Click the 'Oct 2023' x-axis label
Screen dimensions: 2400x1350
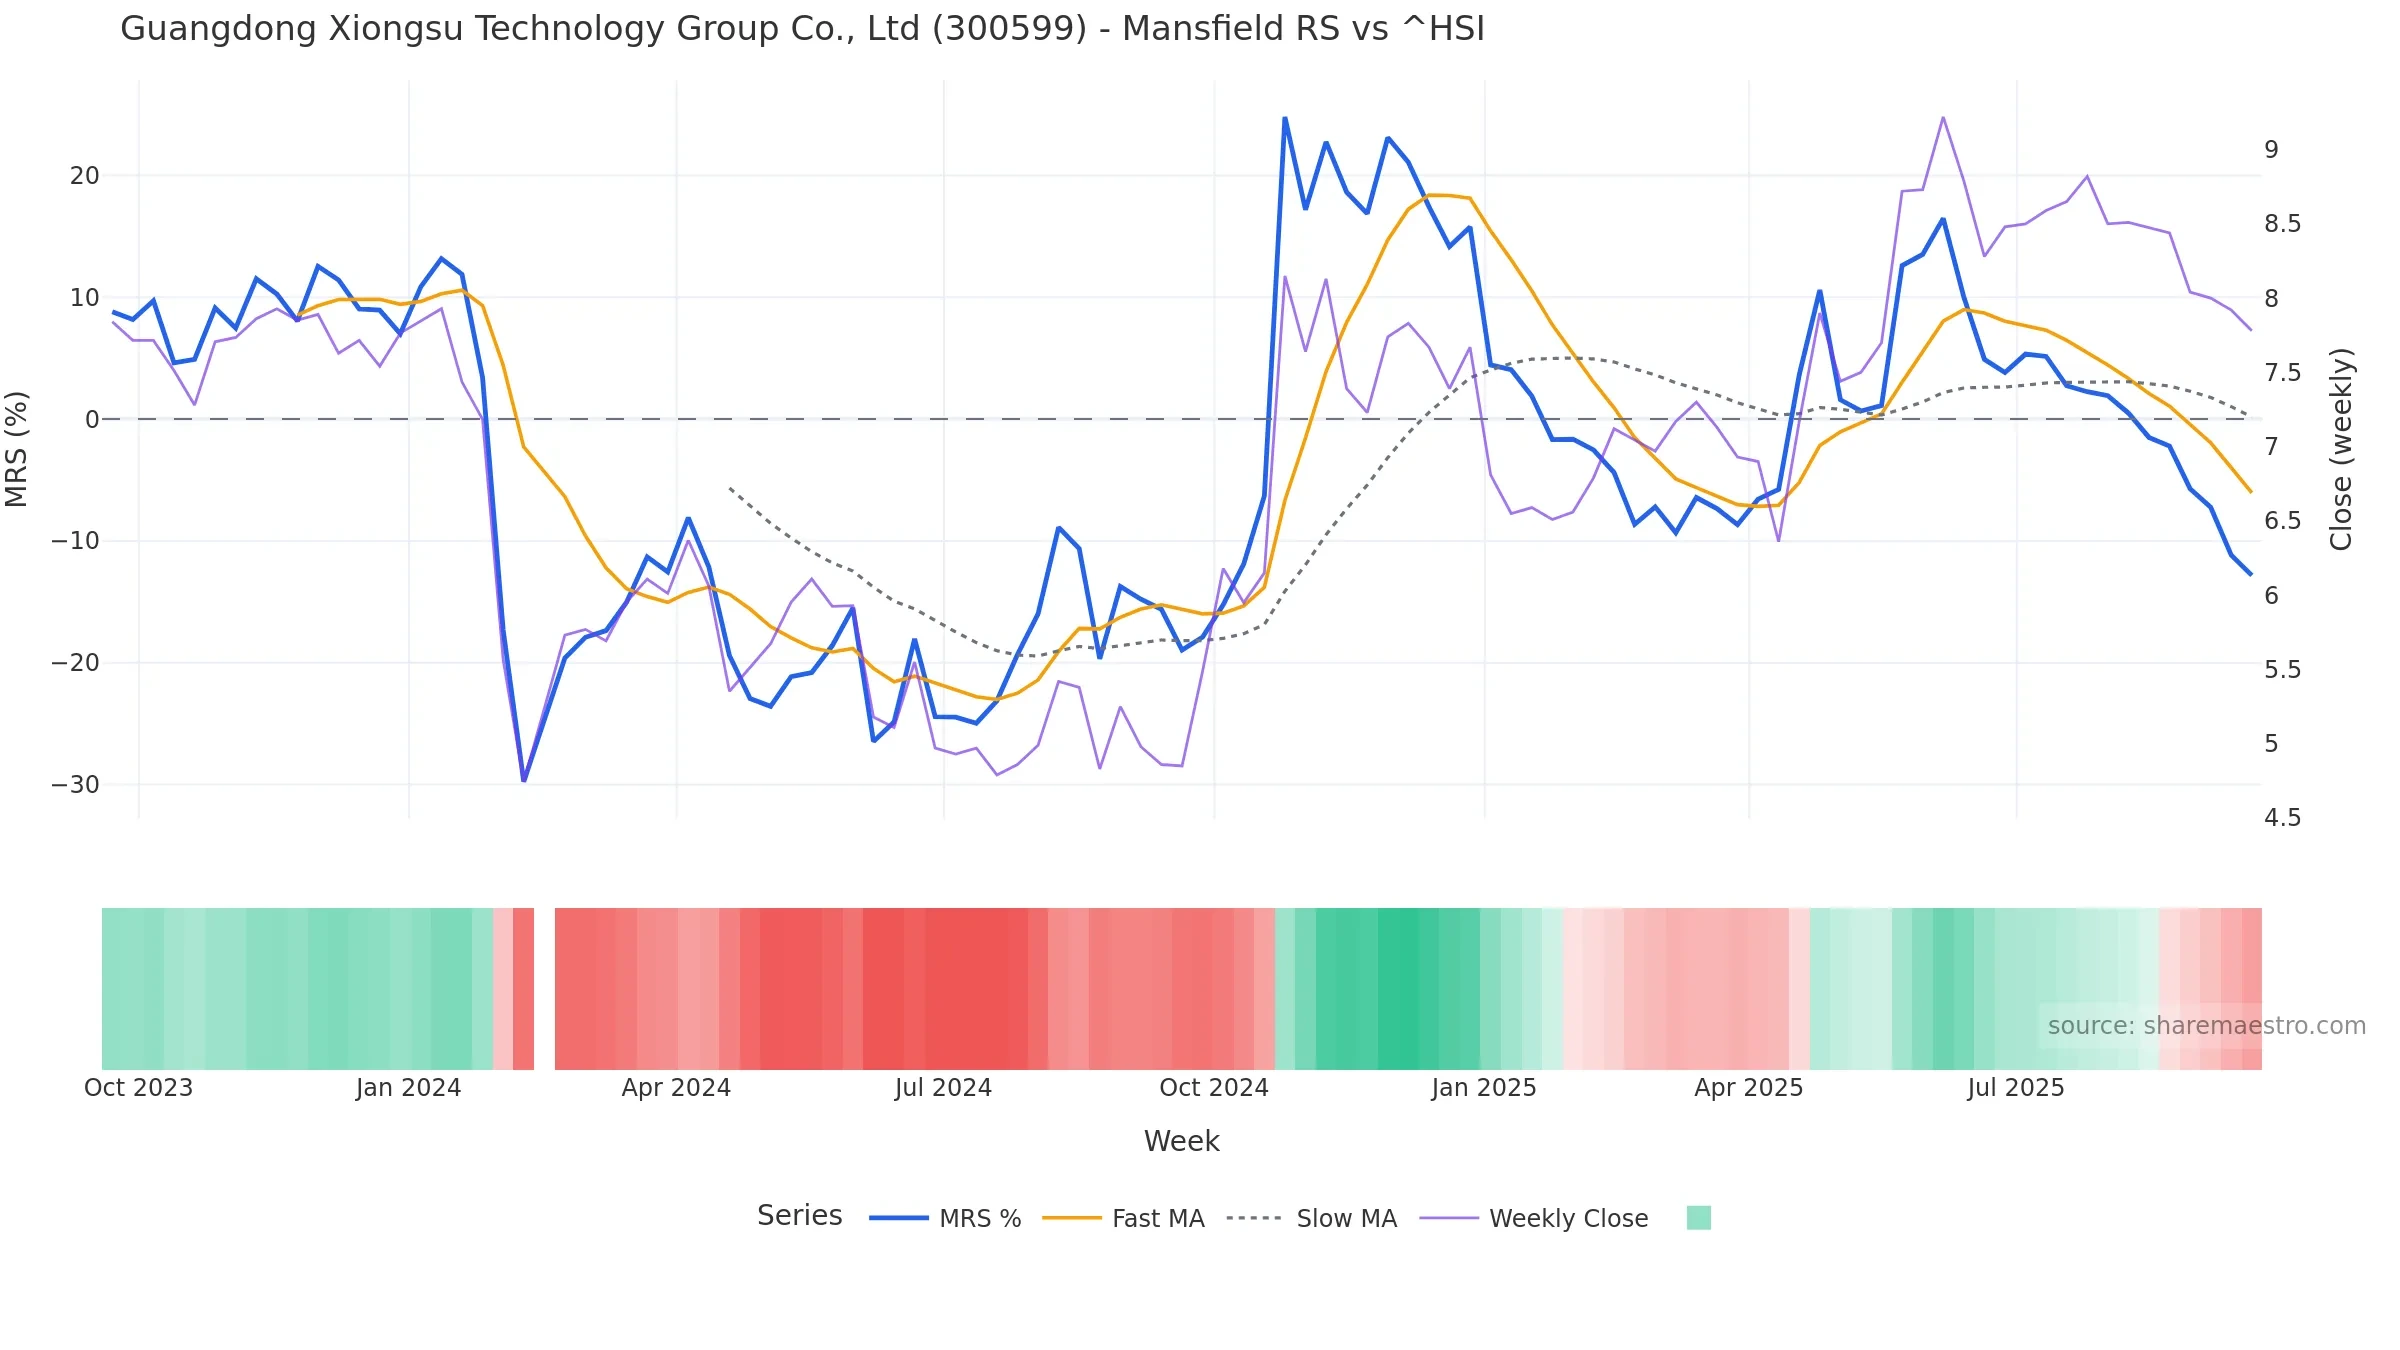pyautogui.click(x=138, y=1088)
